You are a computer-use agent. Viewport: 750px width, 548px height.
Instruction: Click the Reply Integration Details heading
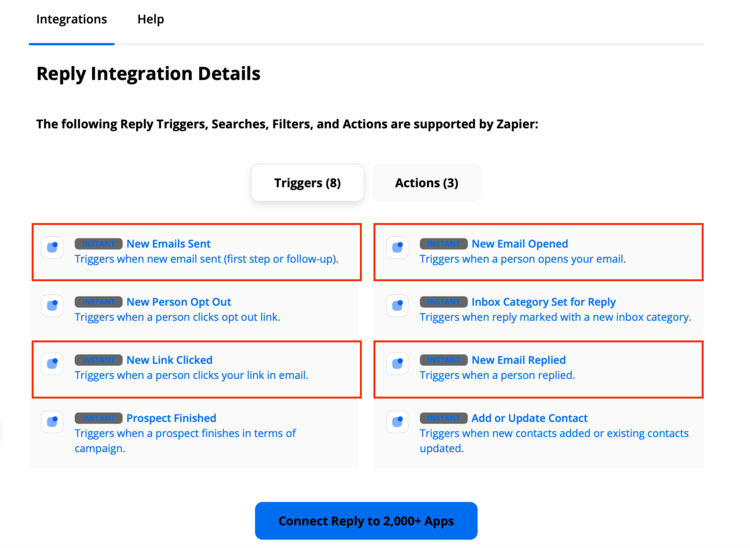click(x=148, y=74)
